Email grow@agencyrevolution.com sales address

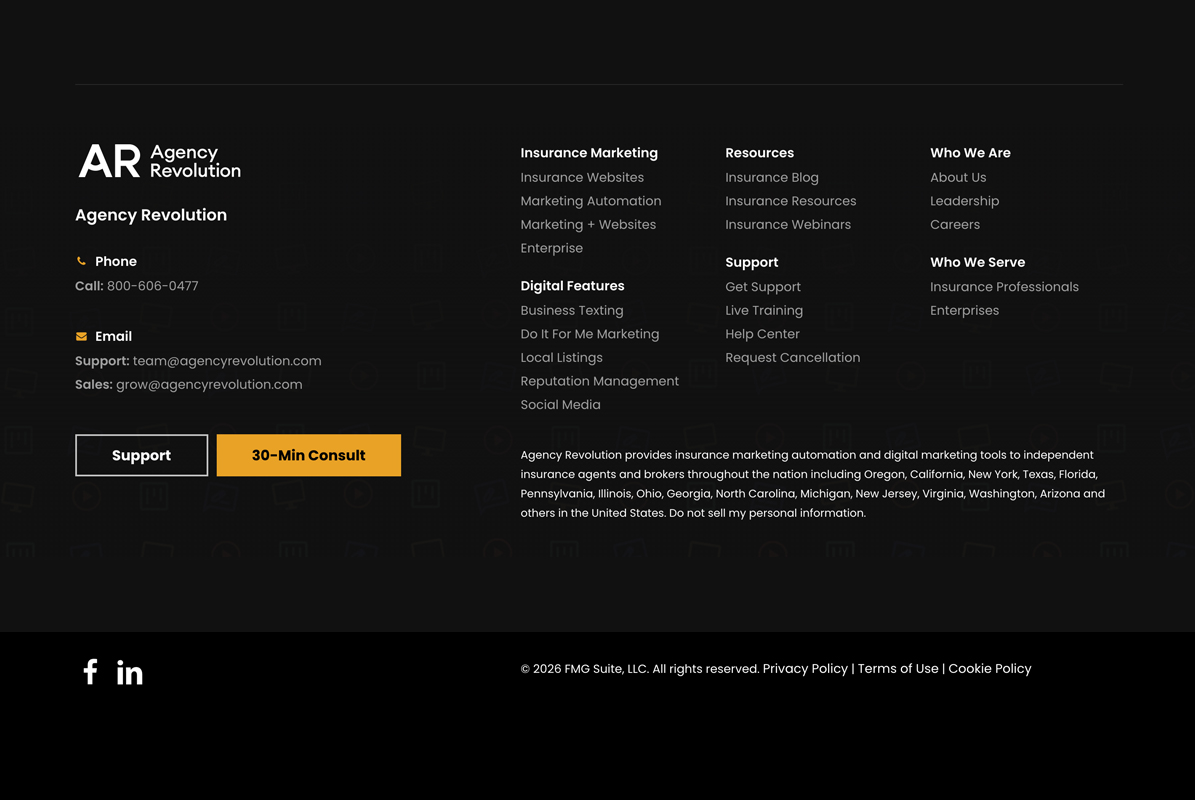(x=209, y=384)
